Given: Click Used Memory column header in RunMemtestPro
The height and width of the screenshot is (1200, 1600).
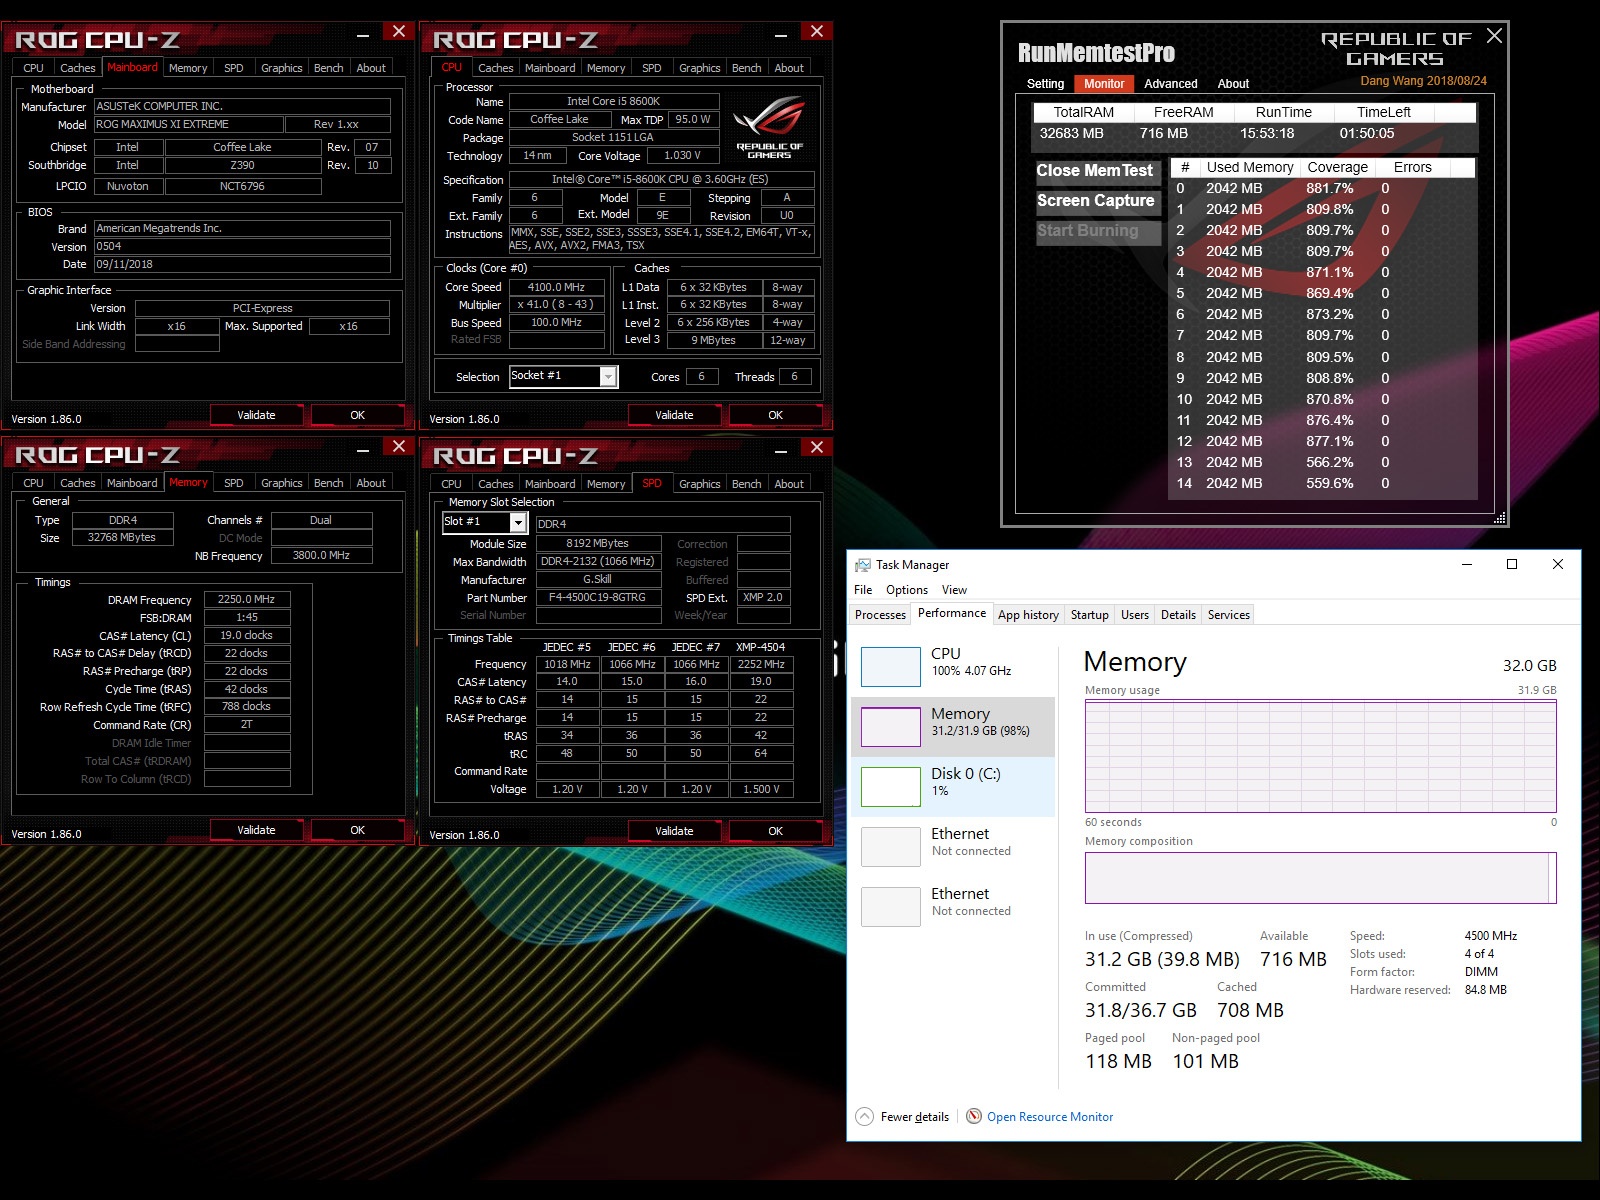Looking at the screenshot, I should tap(1250, 168).
